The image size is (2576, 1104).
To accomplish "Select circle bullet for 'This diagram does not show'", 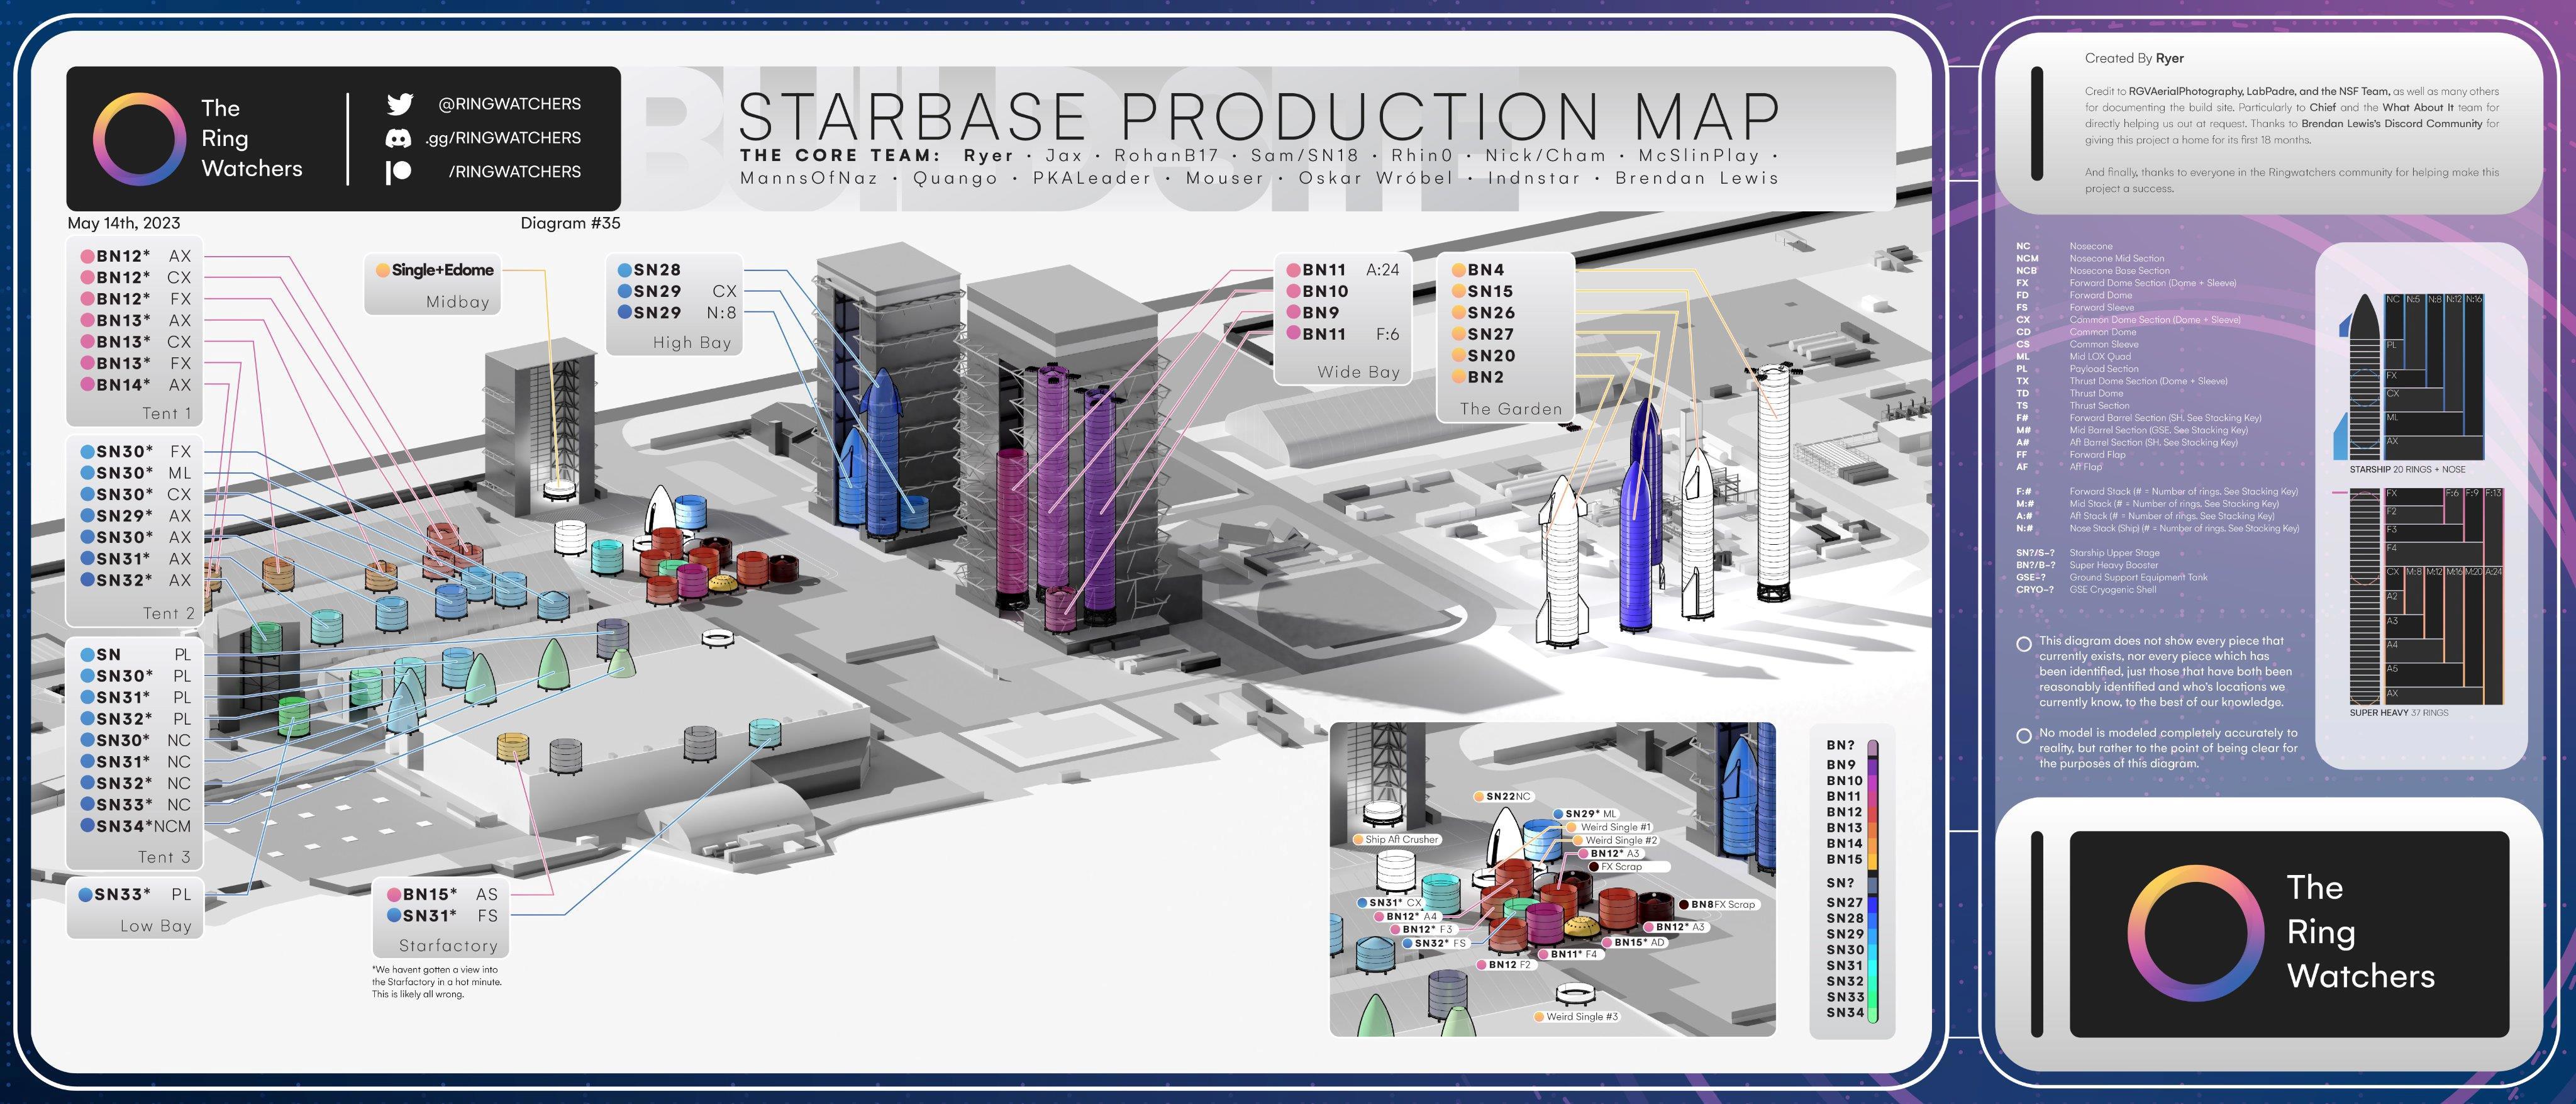I will tap(2023, 644).
